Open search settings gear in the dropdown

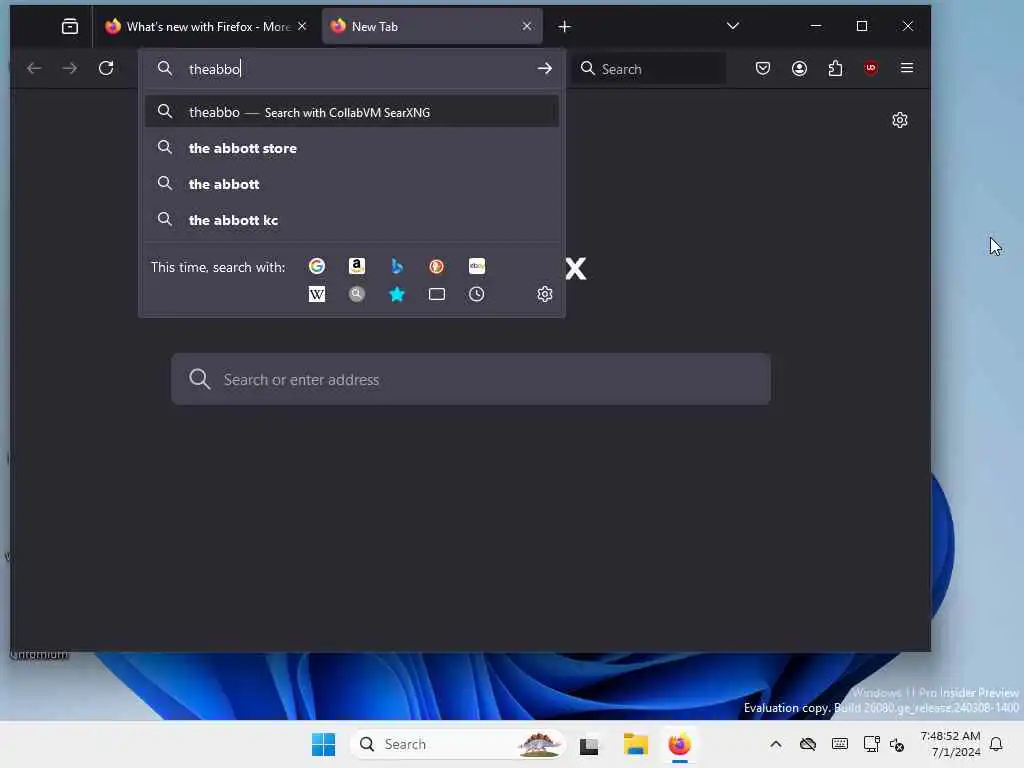545,294
